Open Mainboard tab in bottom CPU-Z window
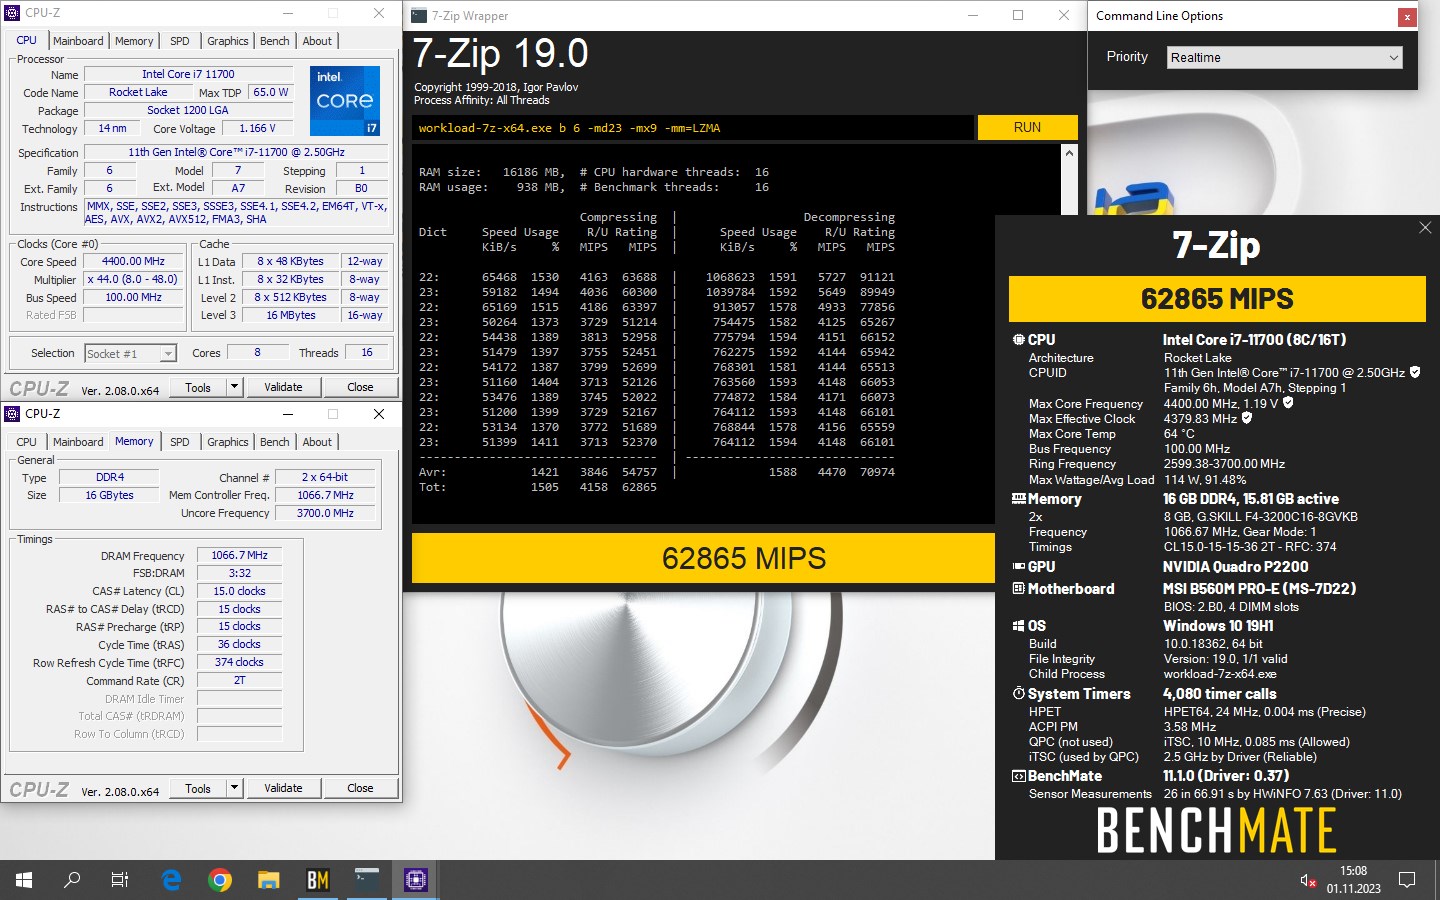Viewport: 1440px width, 900px height. 78,442
